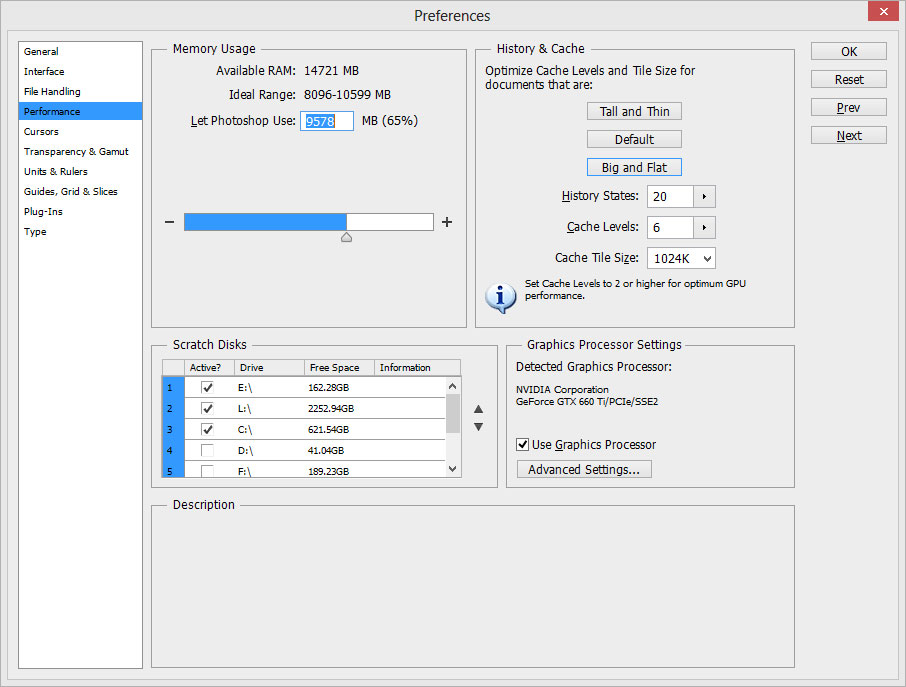This screenshot has width=906, height=687.
Task: Move selected scratch disk down with arrow
Action: pyautogui.click(x=478, y=427)
